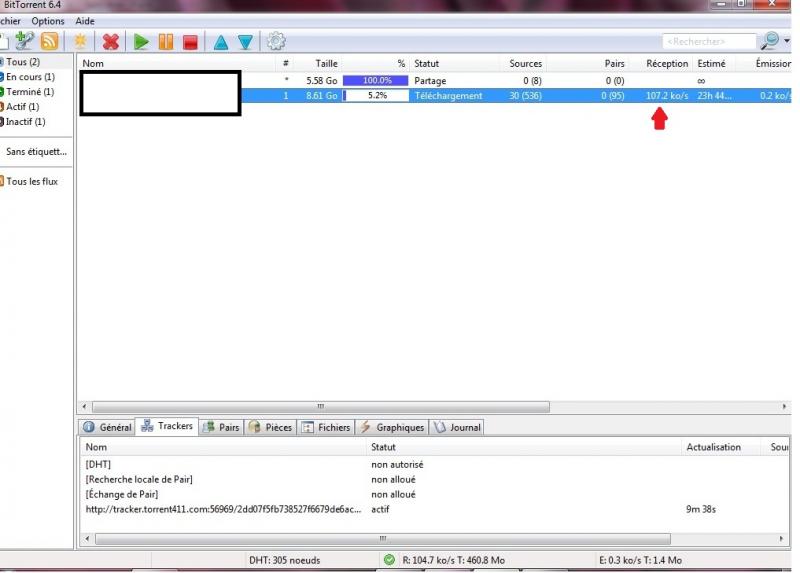
Task: Switch to the Graphiques tab
Action: (393, 427)
